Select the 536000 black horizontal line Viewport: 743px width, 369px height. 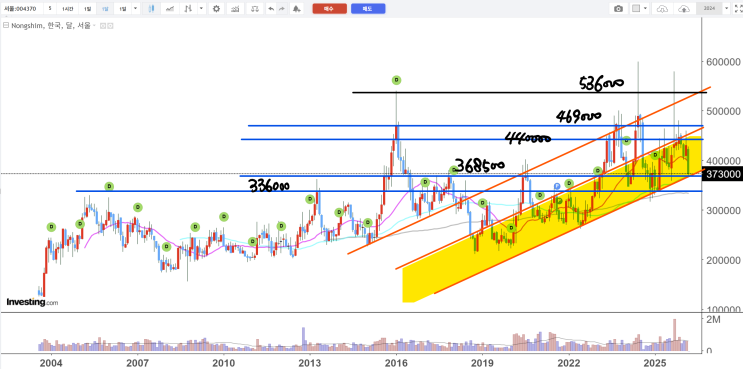[x=530, y=92]
